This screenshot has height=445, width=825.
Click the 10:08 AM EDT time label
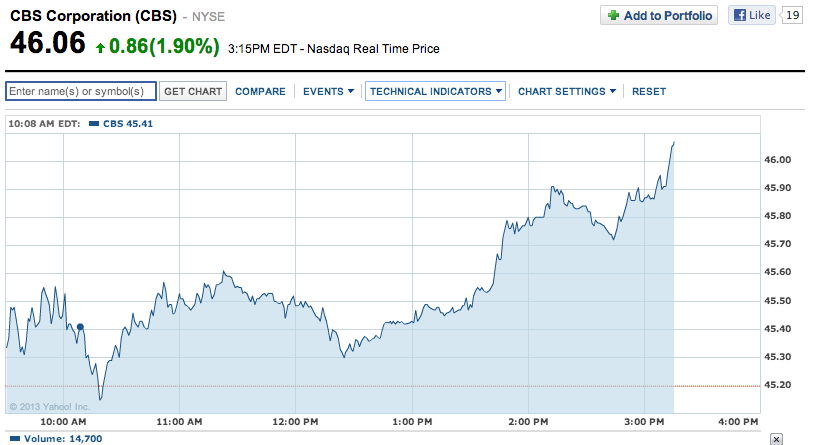tap(44, 124)
